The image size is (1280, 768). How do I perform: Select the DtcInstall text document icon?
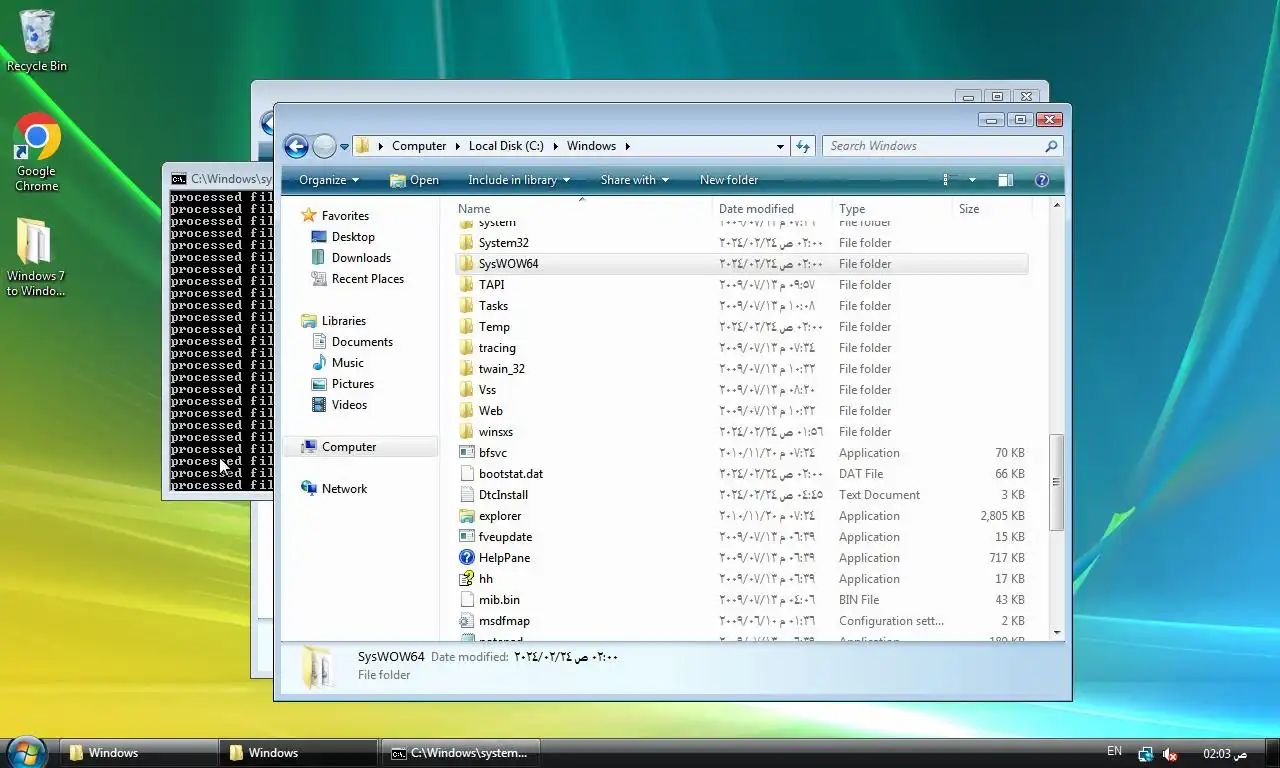point(466,495)
